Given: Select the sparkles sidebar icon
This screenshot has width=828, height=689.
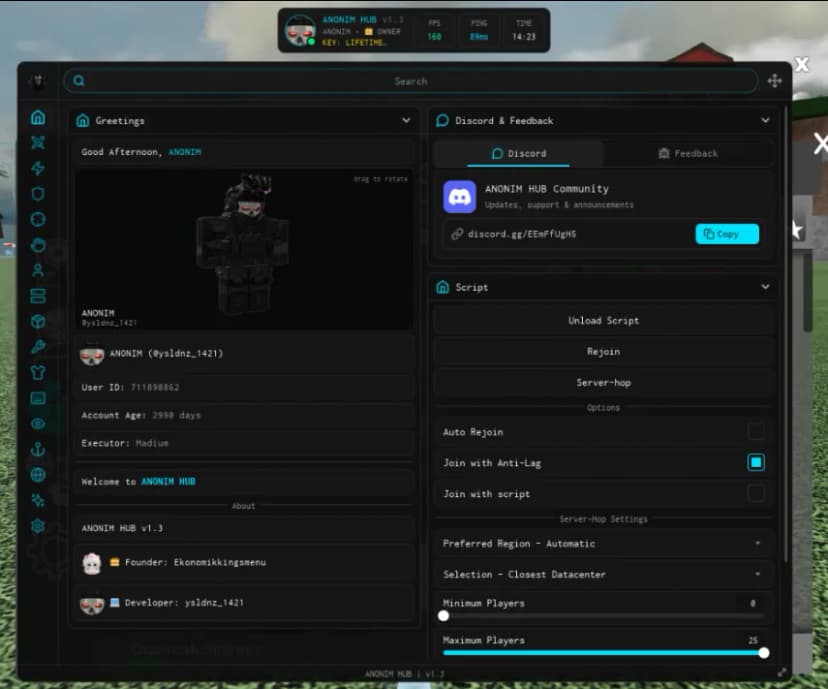Looking at the screenshot, I should coord(38,500).
